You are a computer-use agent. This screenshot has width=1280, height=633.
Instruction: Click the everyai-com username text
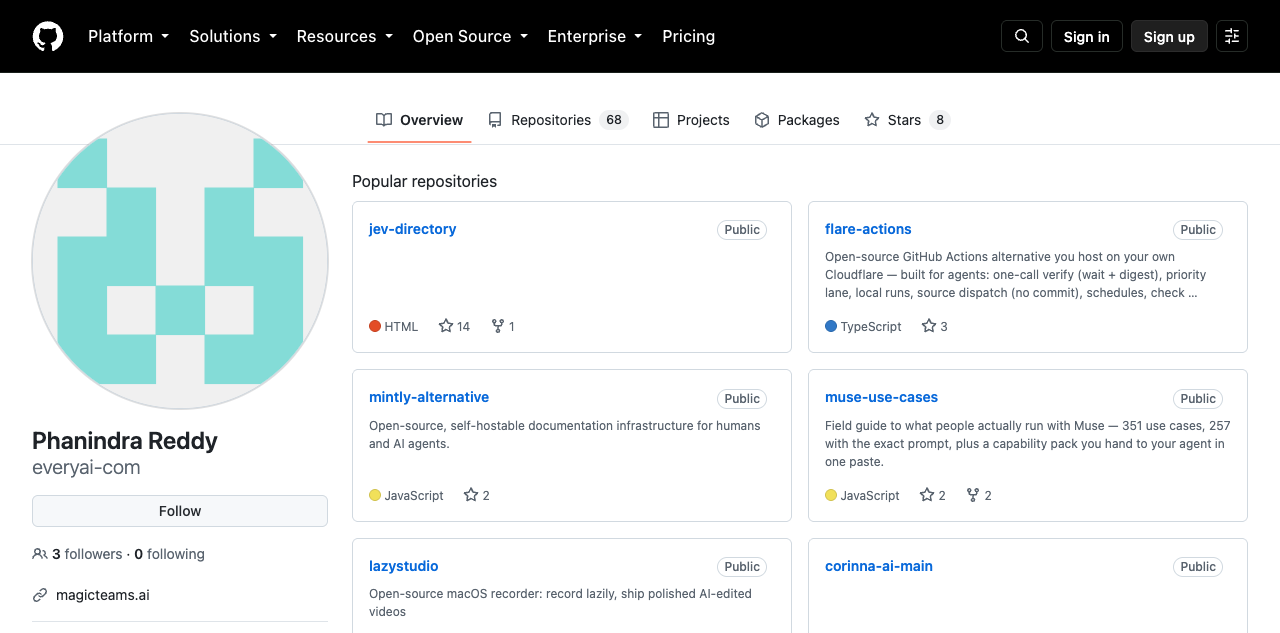(x=86, y=468)
